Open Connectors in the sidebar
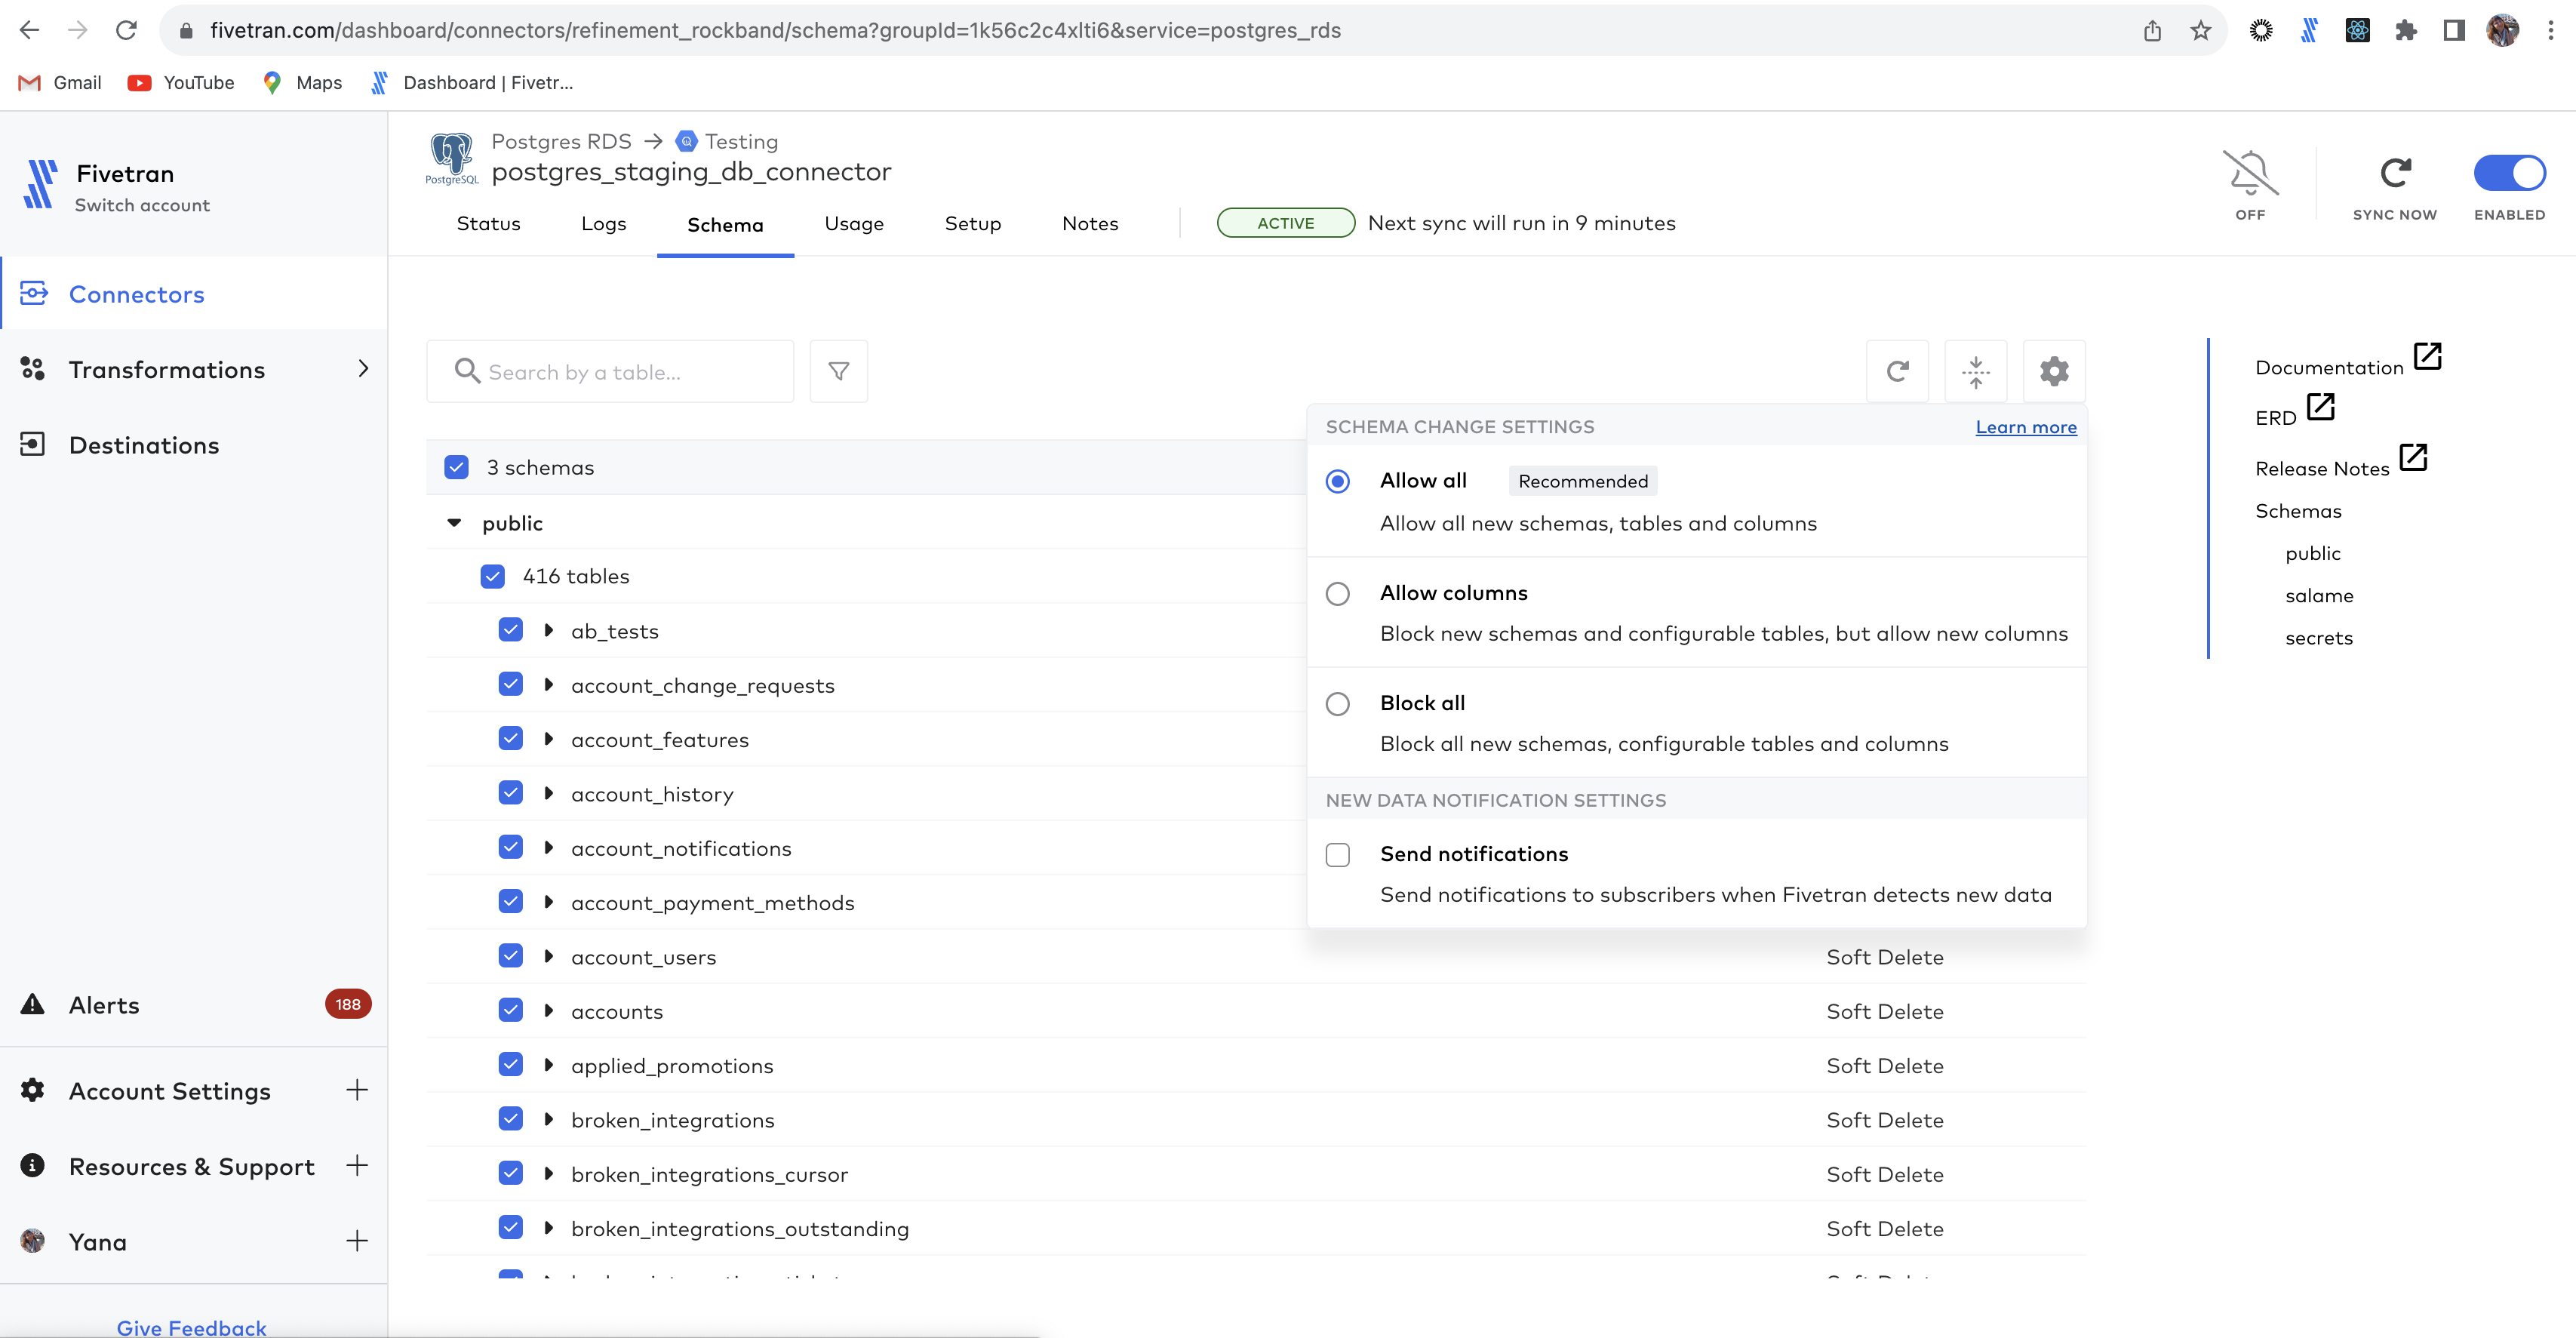Image resolution: width=2576 pixels, height=1338 pixels. [x=194, y=294]
